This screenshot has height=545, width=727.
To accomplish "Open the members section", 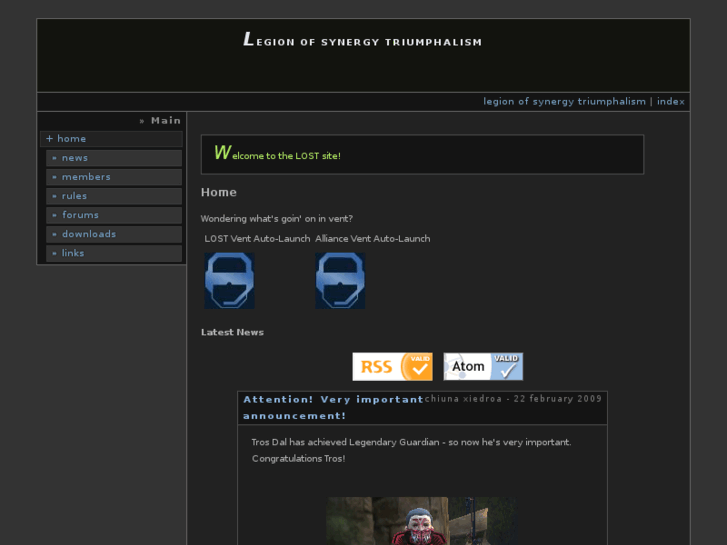I will [x=114, y=177].
